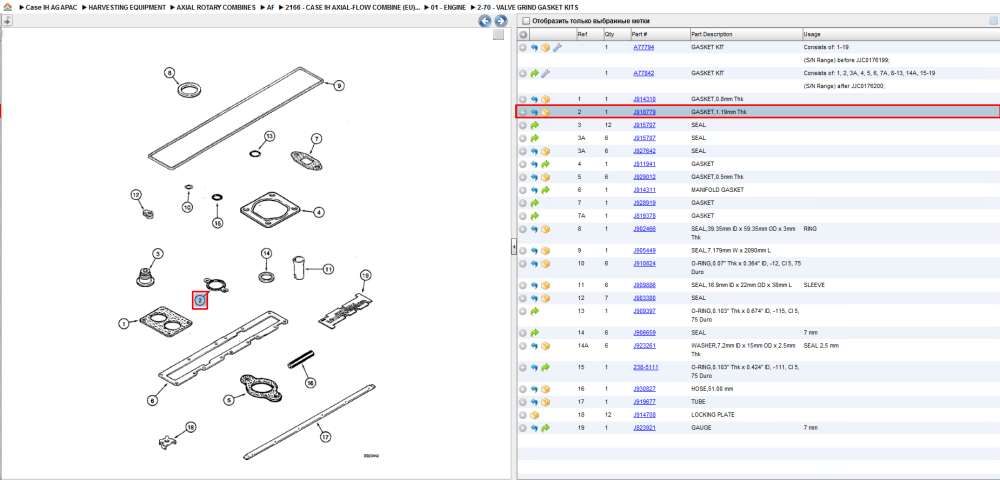This screenshot has height=480, width=1000.
Task: Open part number link A77842
Action: click(643, 74)
